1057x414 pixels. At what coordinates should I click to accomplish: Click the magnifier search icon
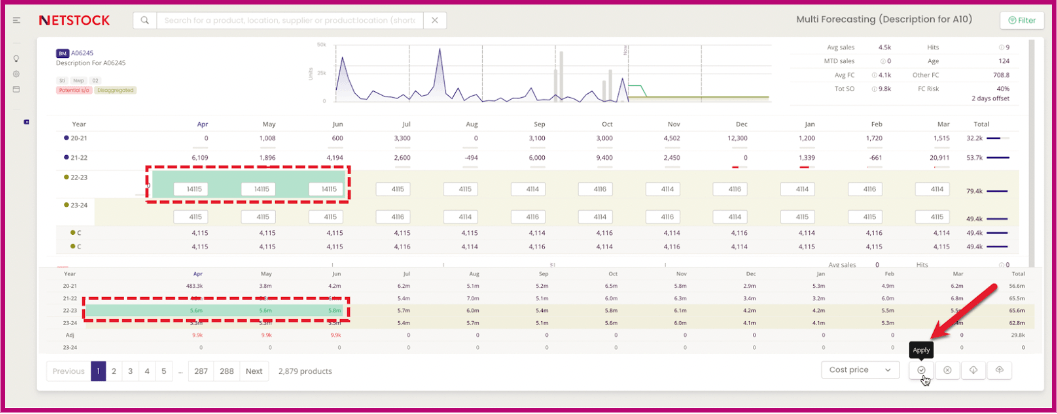[145, 20]
